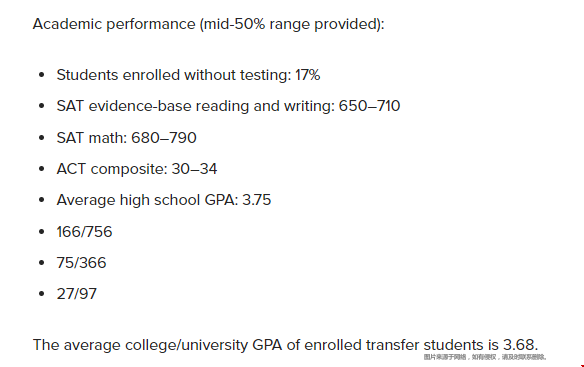Image resolution: width=584 pixels, height=367 pixels.
Task: Click the ACT composite line
Action: click(x=137, y=169)
